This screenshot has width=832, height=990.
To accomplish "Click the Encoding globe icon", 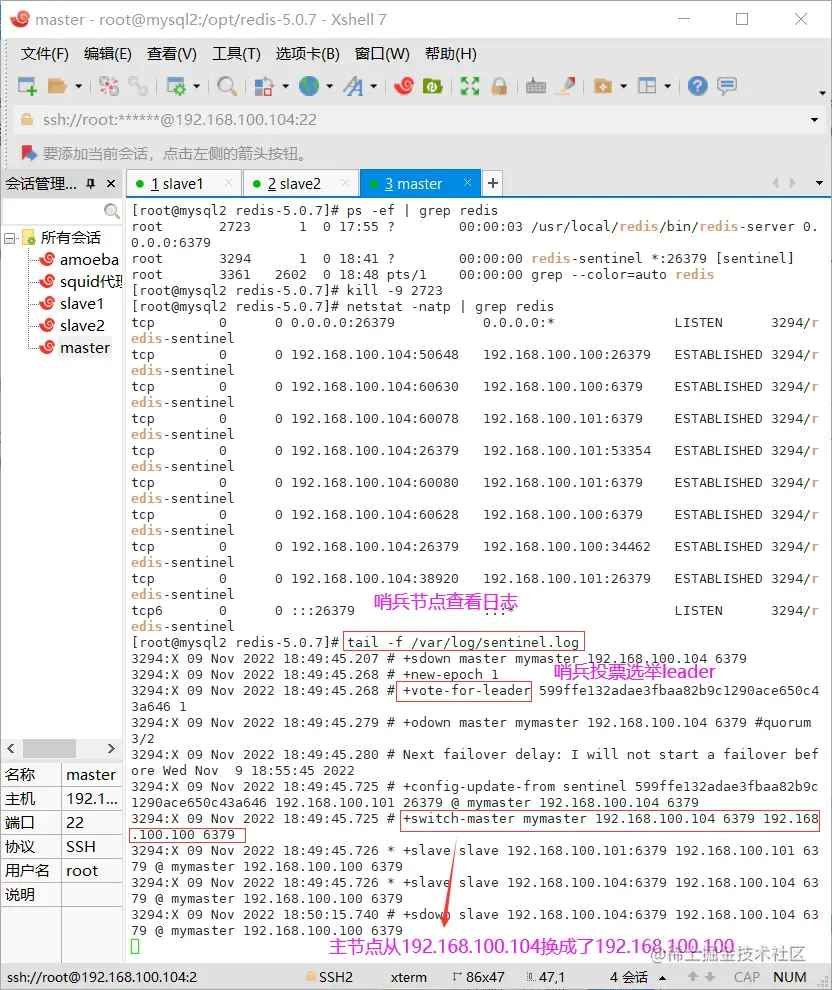I will (x=309, y=86).
